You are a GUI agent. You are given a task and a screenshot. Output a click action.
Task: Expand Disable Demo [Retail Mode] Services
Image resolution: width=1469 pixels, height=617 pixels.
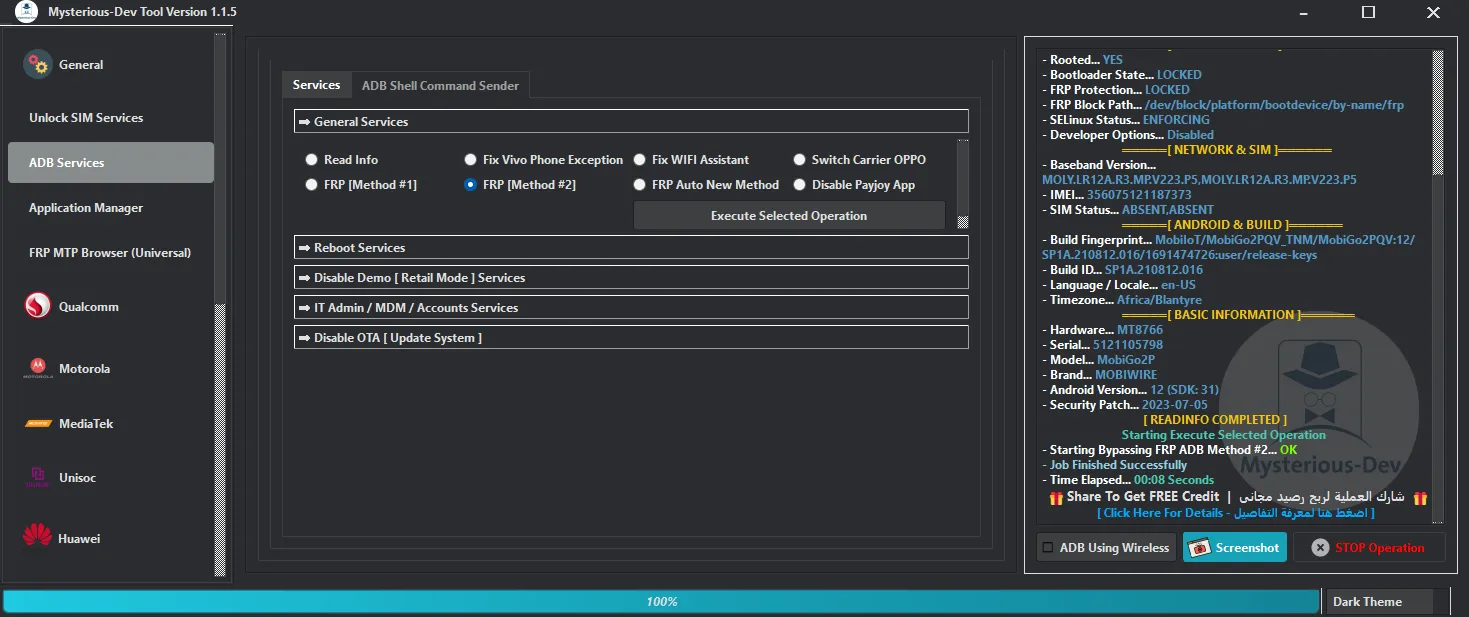(631, 278)
